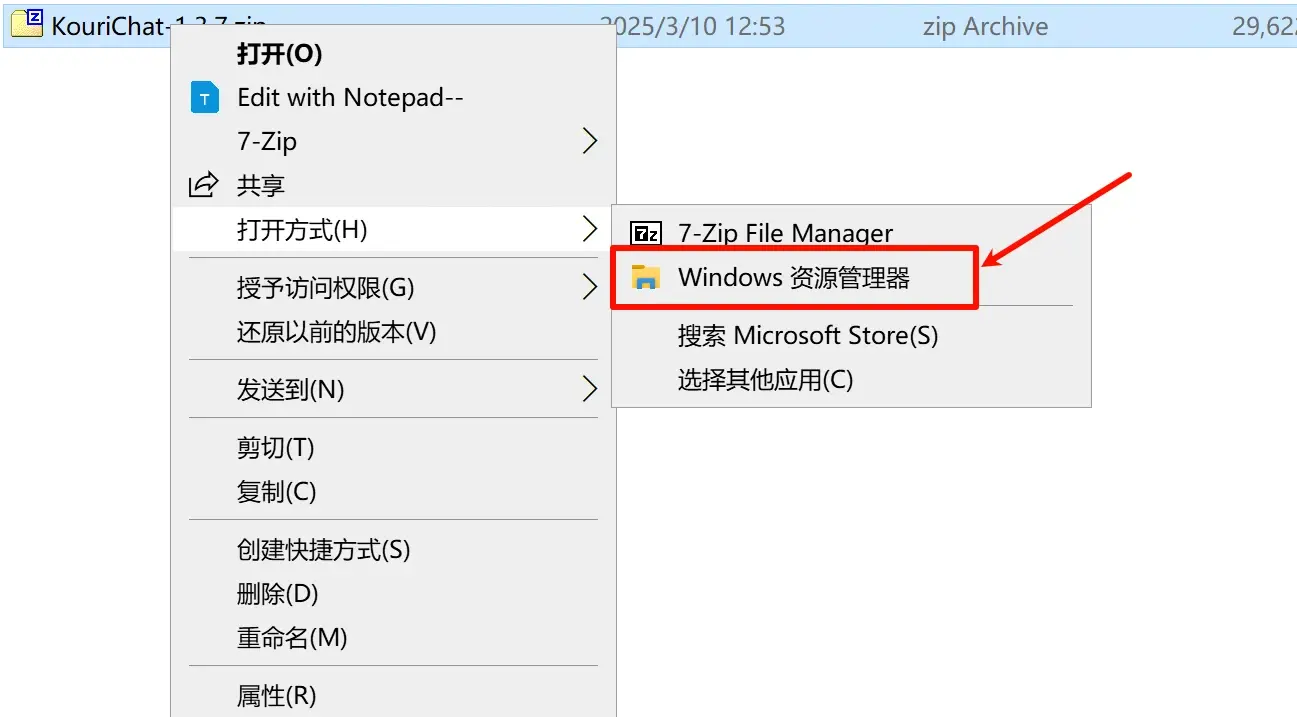Viewport: 1297px width, 717px height.
Task: Expand the 发送到(N) submenu arrow
Action: point(589,390)
